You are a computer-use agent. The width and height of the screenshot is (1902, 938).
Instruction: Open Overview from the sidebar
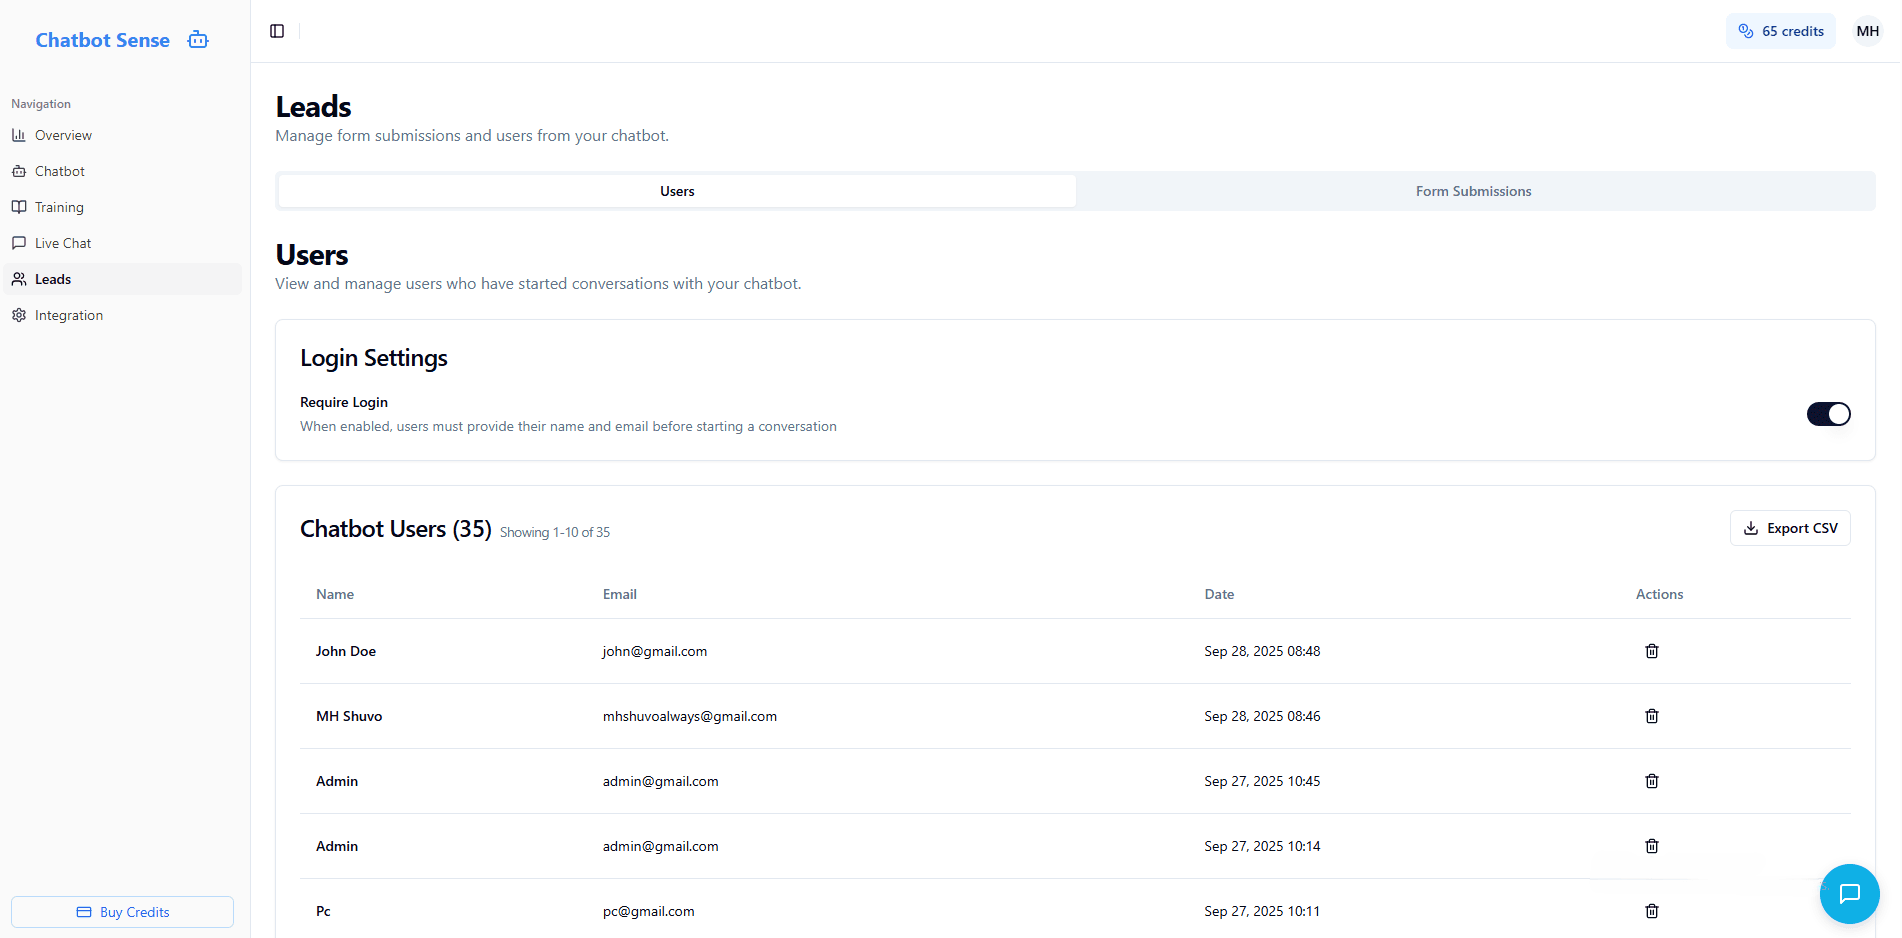click(x=62, y=135)
